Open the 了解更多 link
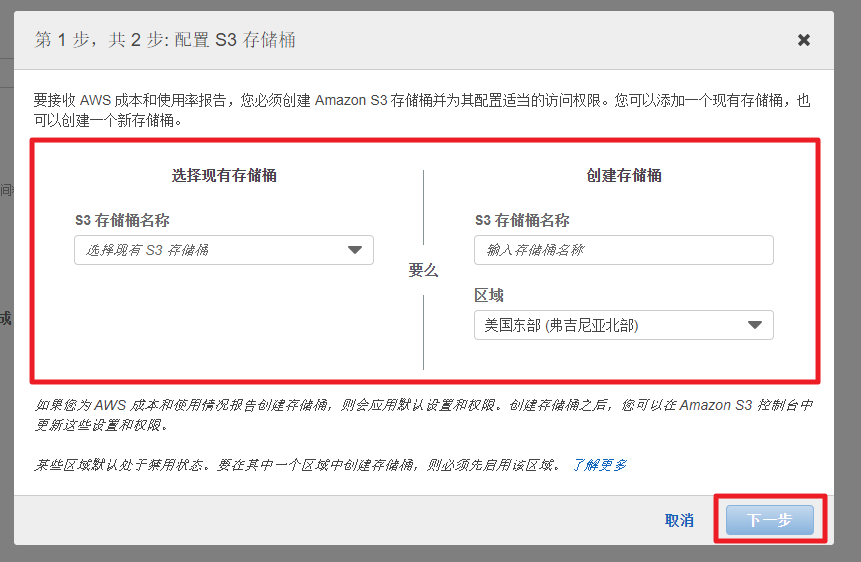Viewport: 861px width, 562px height. point(599,465)
